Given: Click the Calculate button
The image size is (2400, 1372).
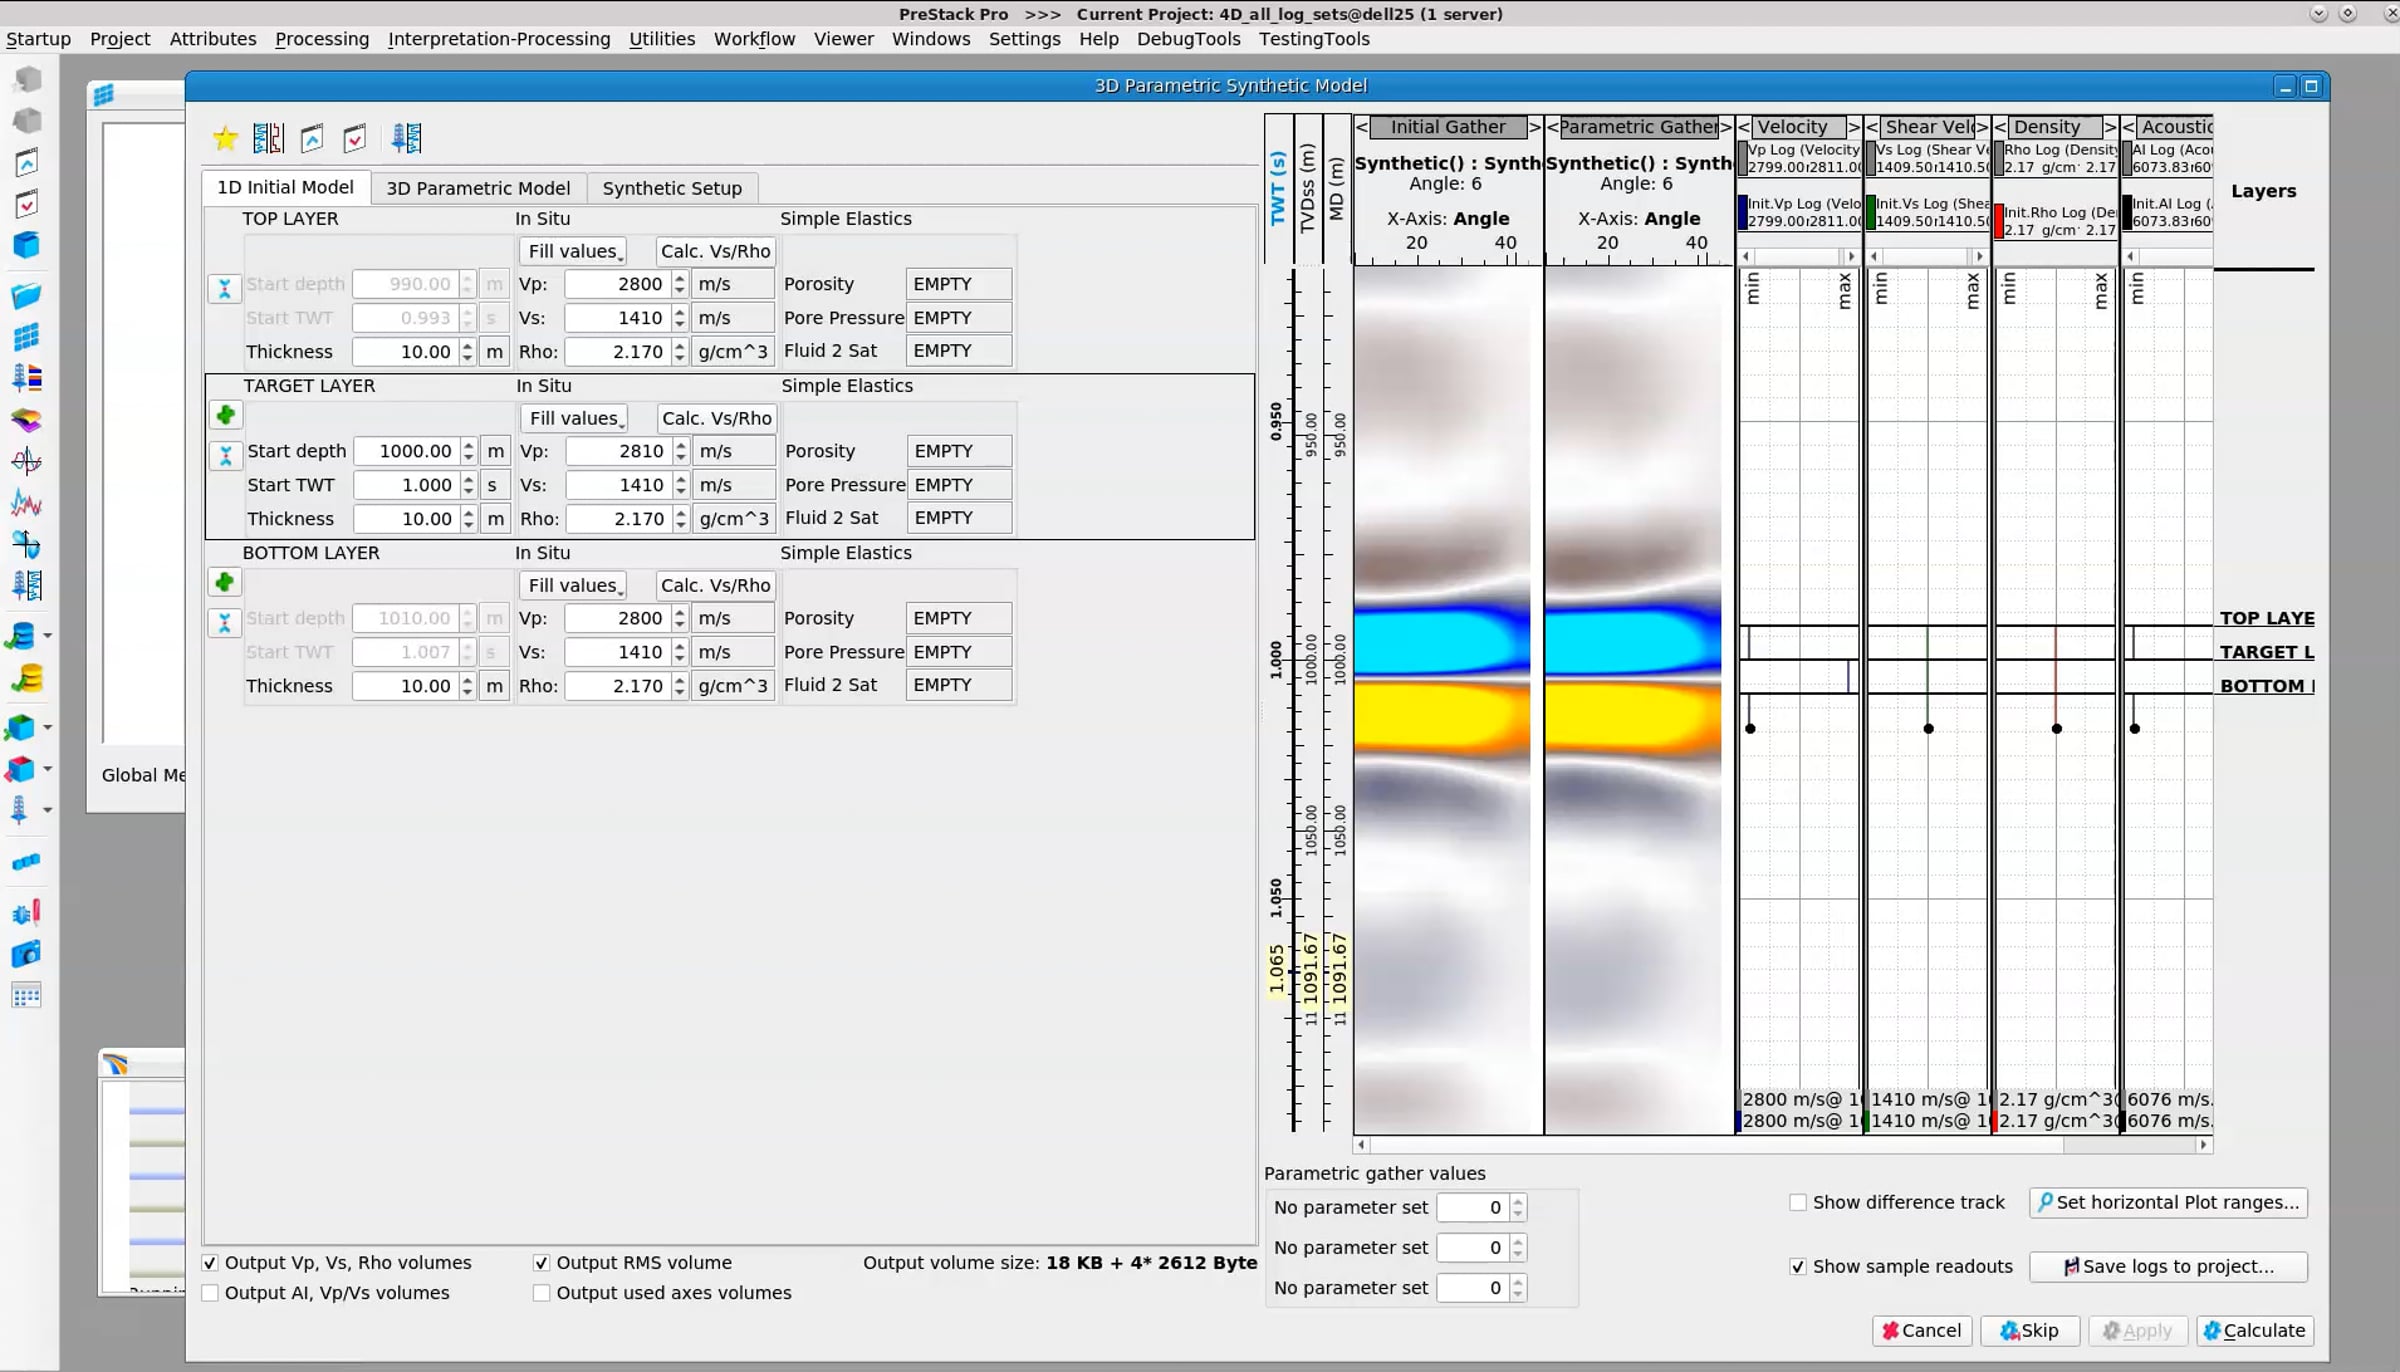Looking at the screenshot, I should (2255, 1330).
